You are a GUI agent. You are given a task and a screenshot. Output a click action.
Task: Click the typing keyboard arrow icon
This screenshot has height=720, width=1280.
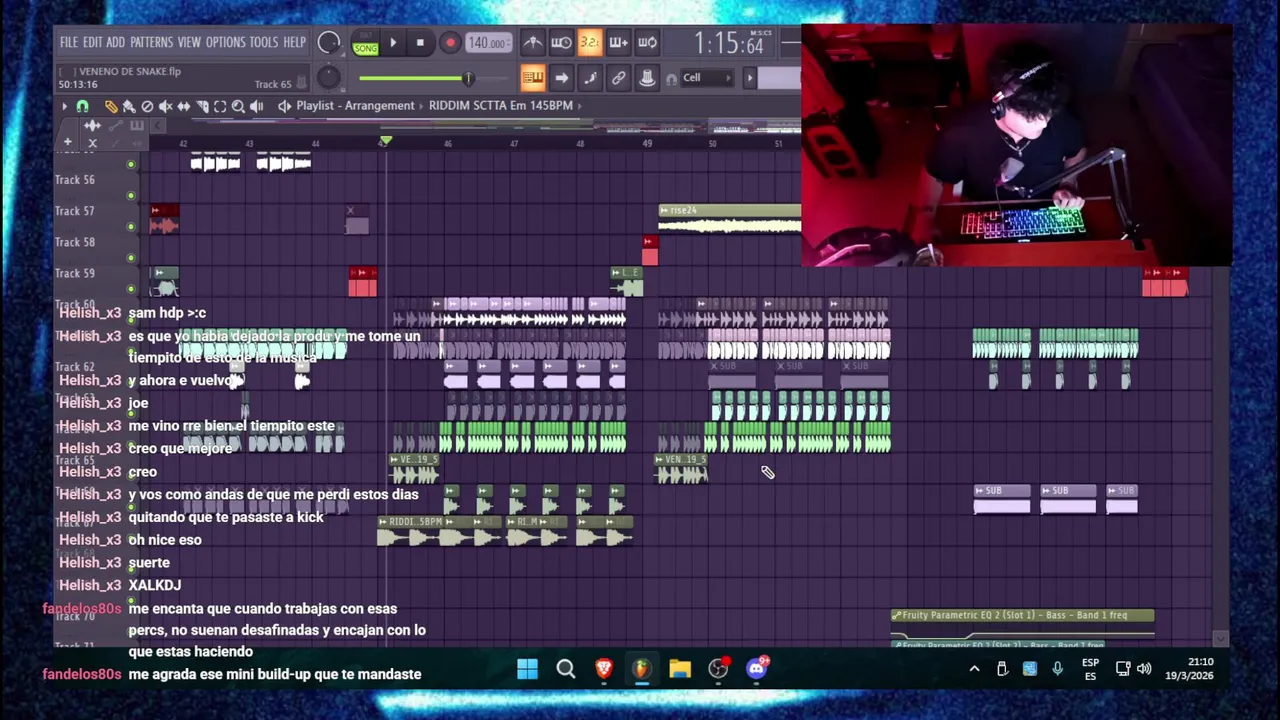[561, 78]
